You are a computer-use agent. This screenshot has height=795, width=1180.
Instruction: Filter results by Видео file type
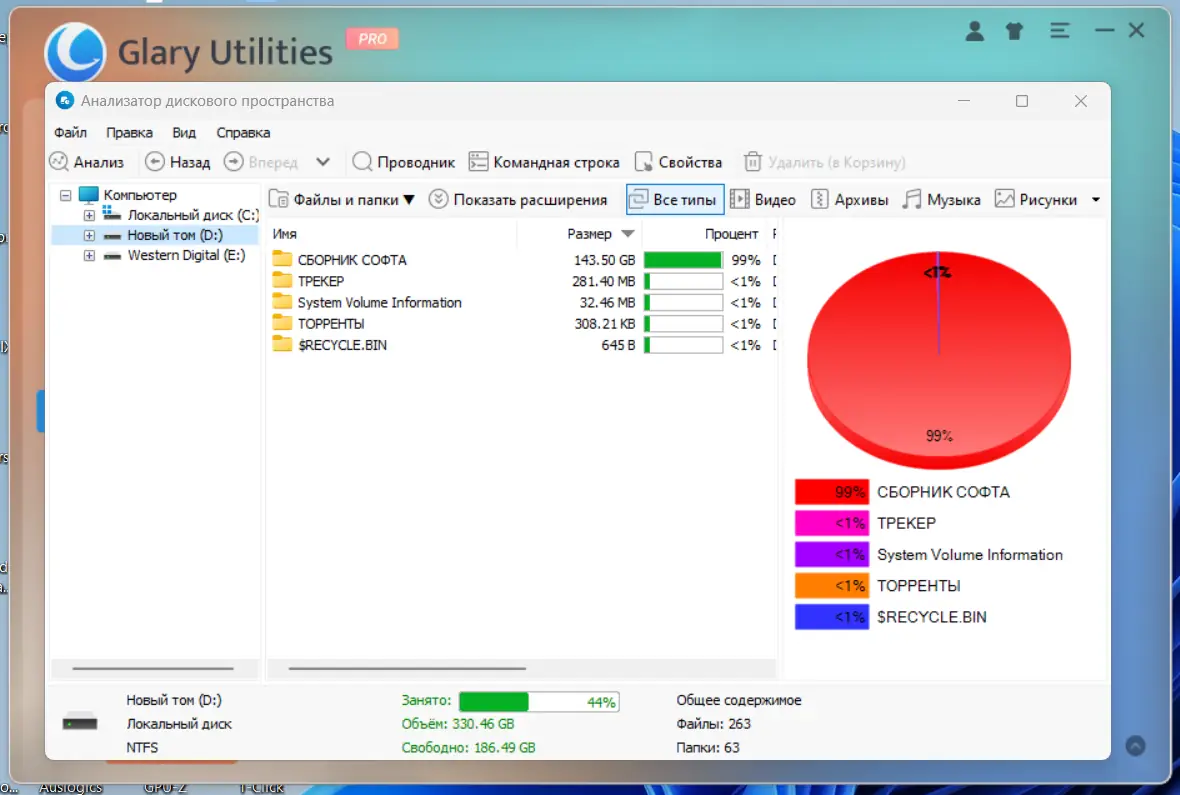tap(763, 198)
